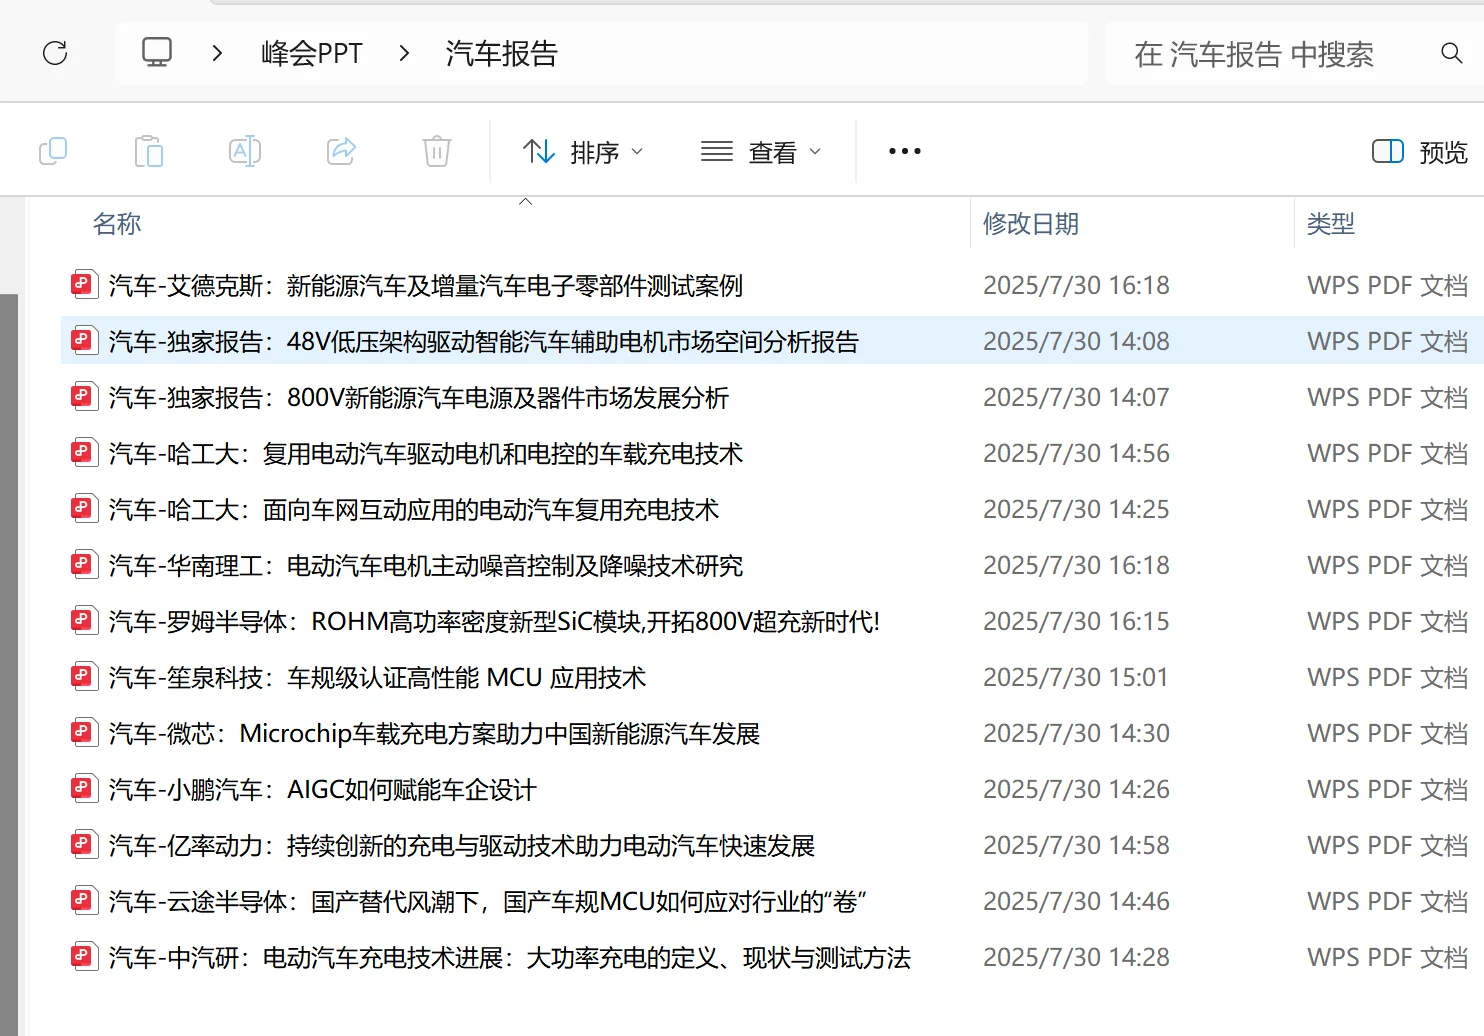
Task: Select PDF icon of 复用电动汽车驱动电机 file
Action: [83, 453]
